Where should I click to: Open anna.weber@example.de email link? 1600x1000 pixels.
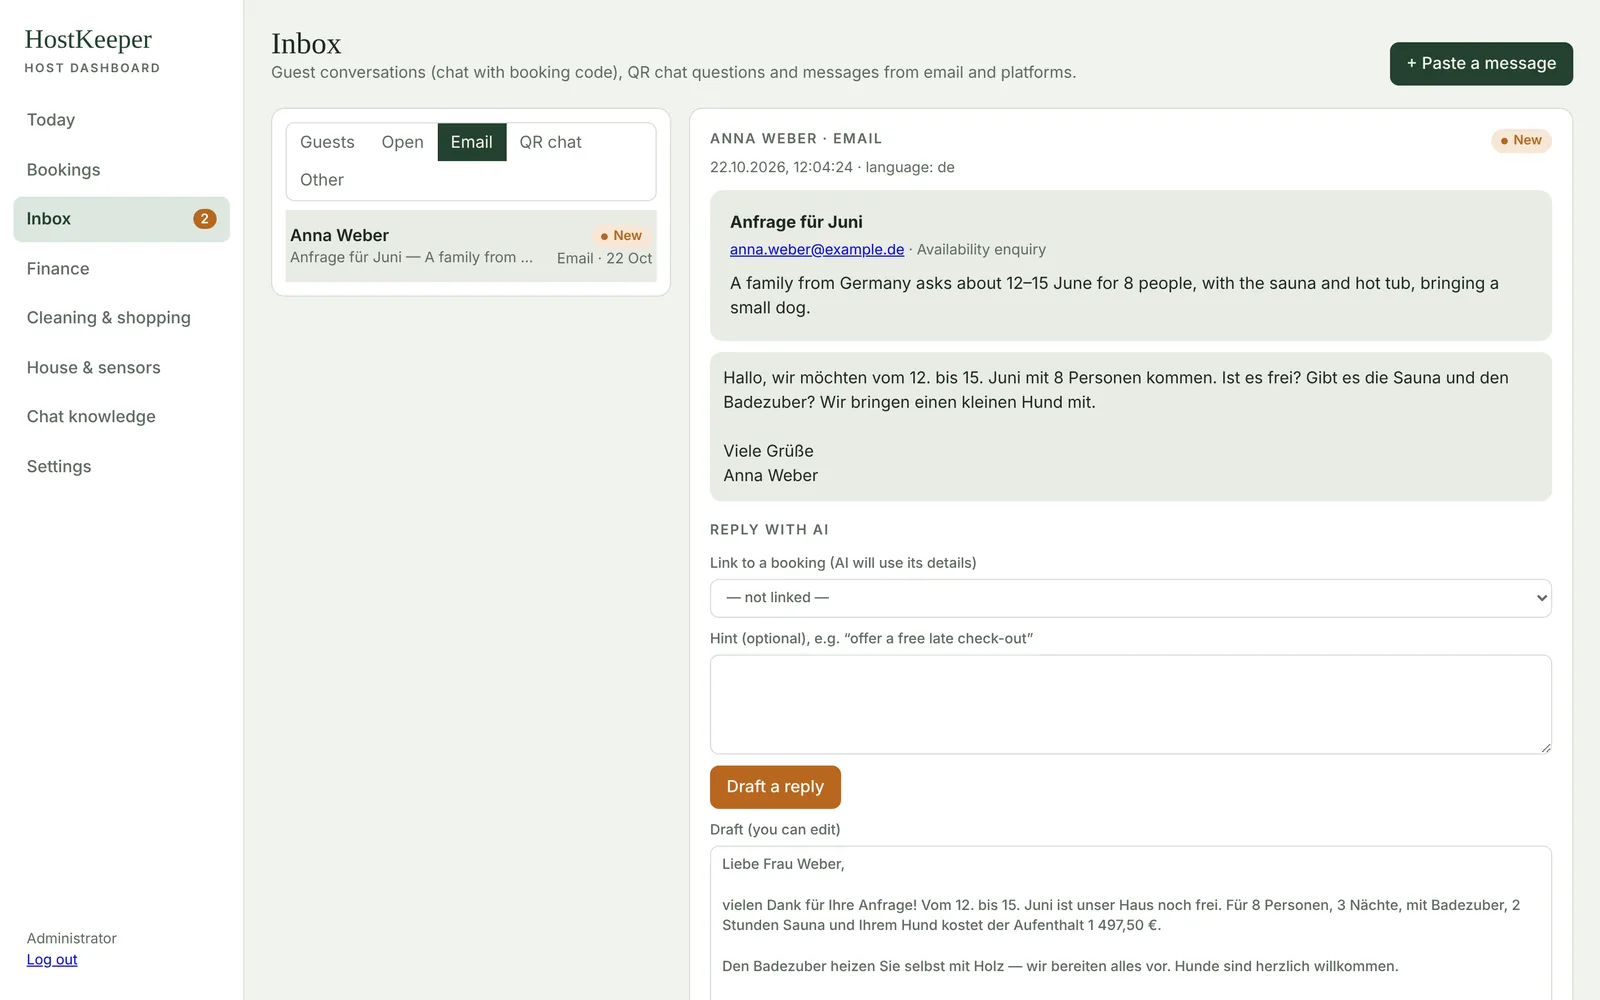point(817,250)
